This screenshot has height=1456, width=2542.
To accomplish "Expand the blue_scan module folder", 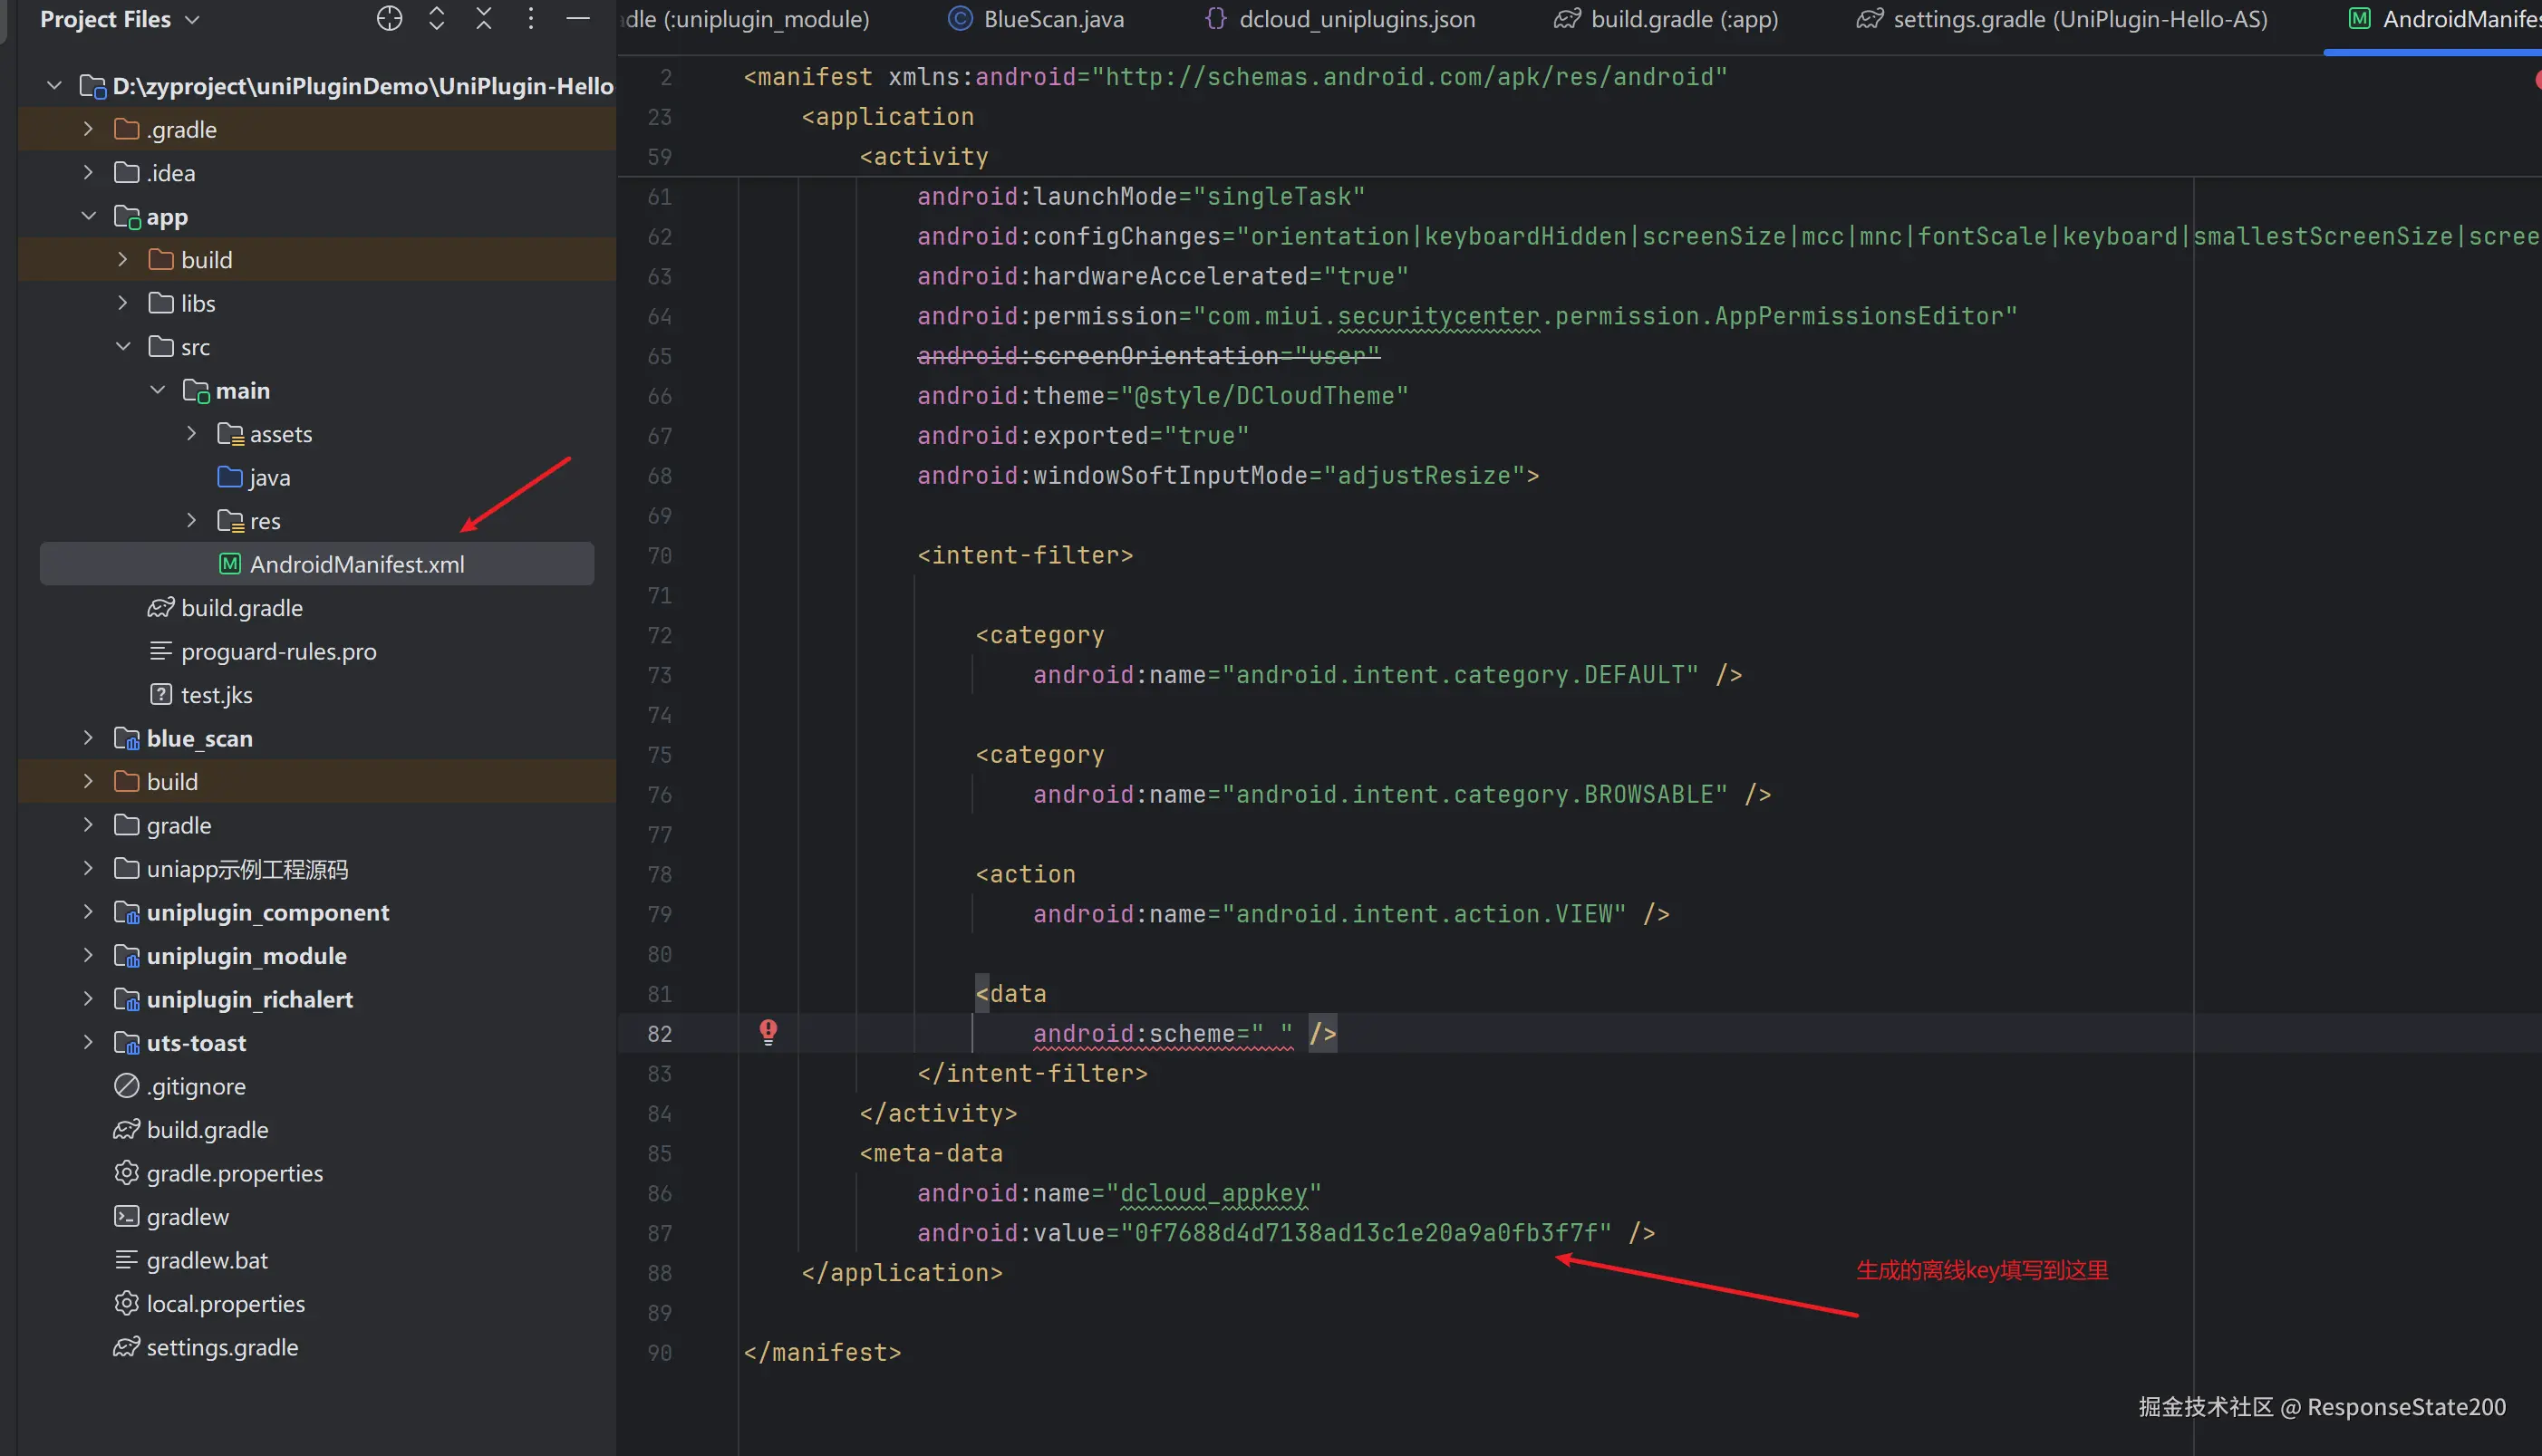I will click(88, 738).
